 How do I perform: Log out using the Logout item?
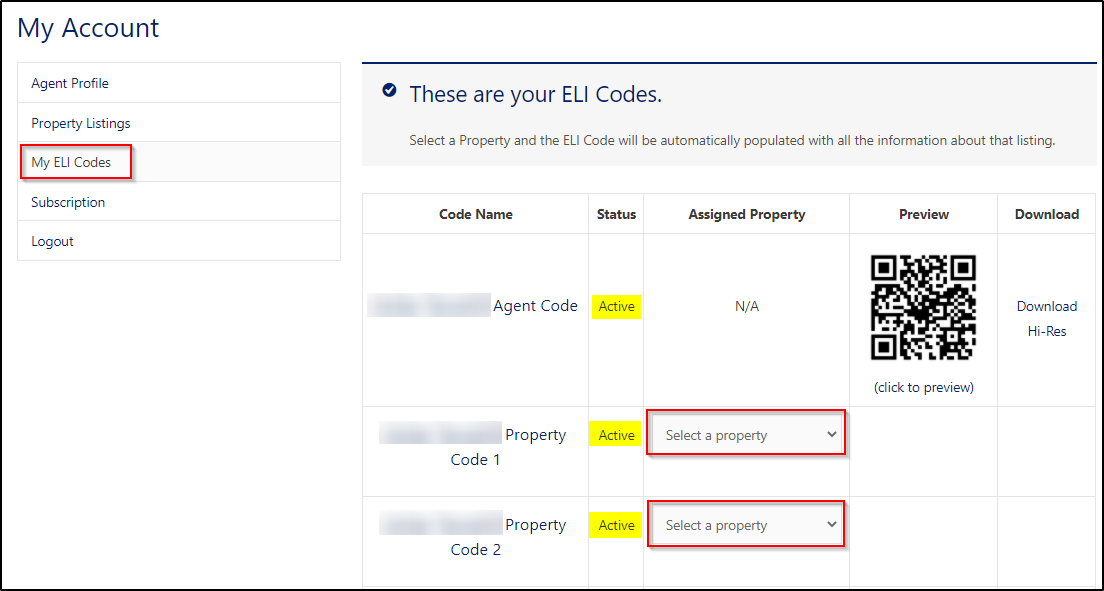coord(52,241)
